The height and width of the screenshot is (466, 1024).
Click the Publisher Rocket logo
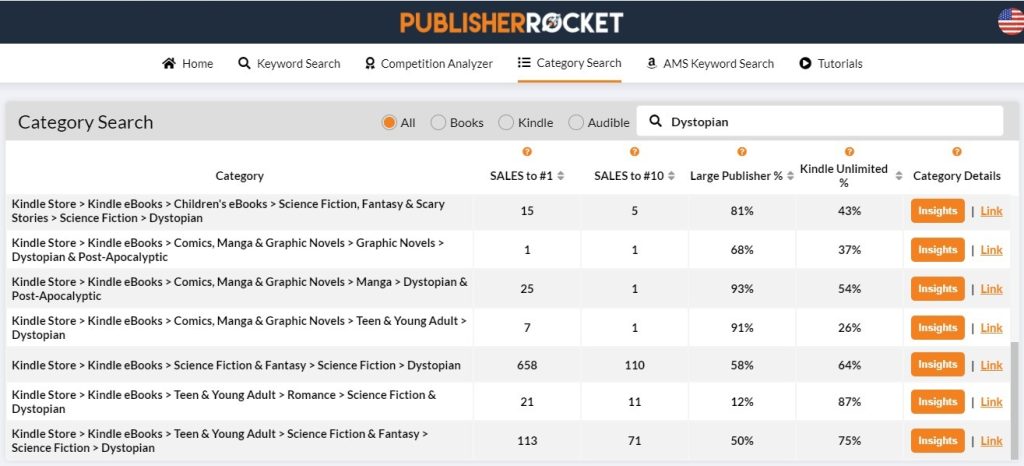point(511,23)
